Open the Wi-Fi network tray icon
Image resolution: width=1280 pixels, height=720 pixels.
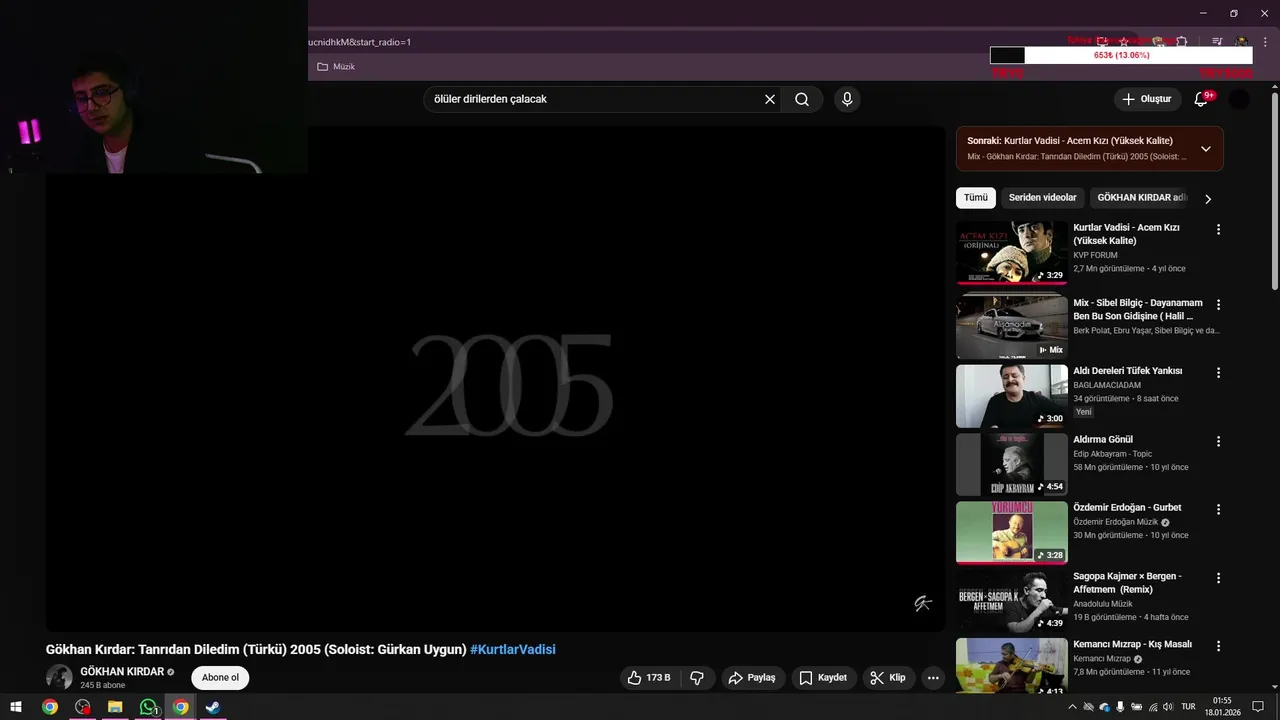click(x=1152, y=707)
